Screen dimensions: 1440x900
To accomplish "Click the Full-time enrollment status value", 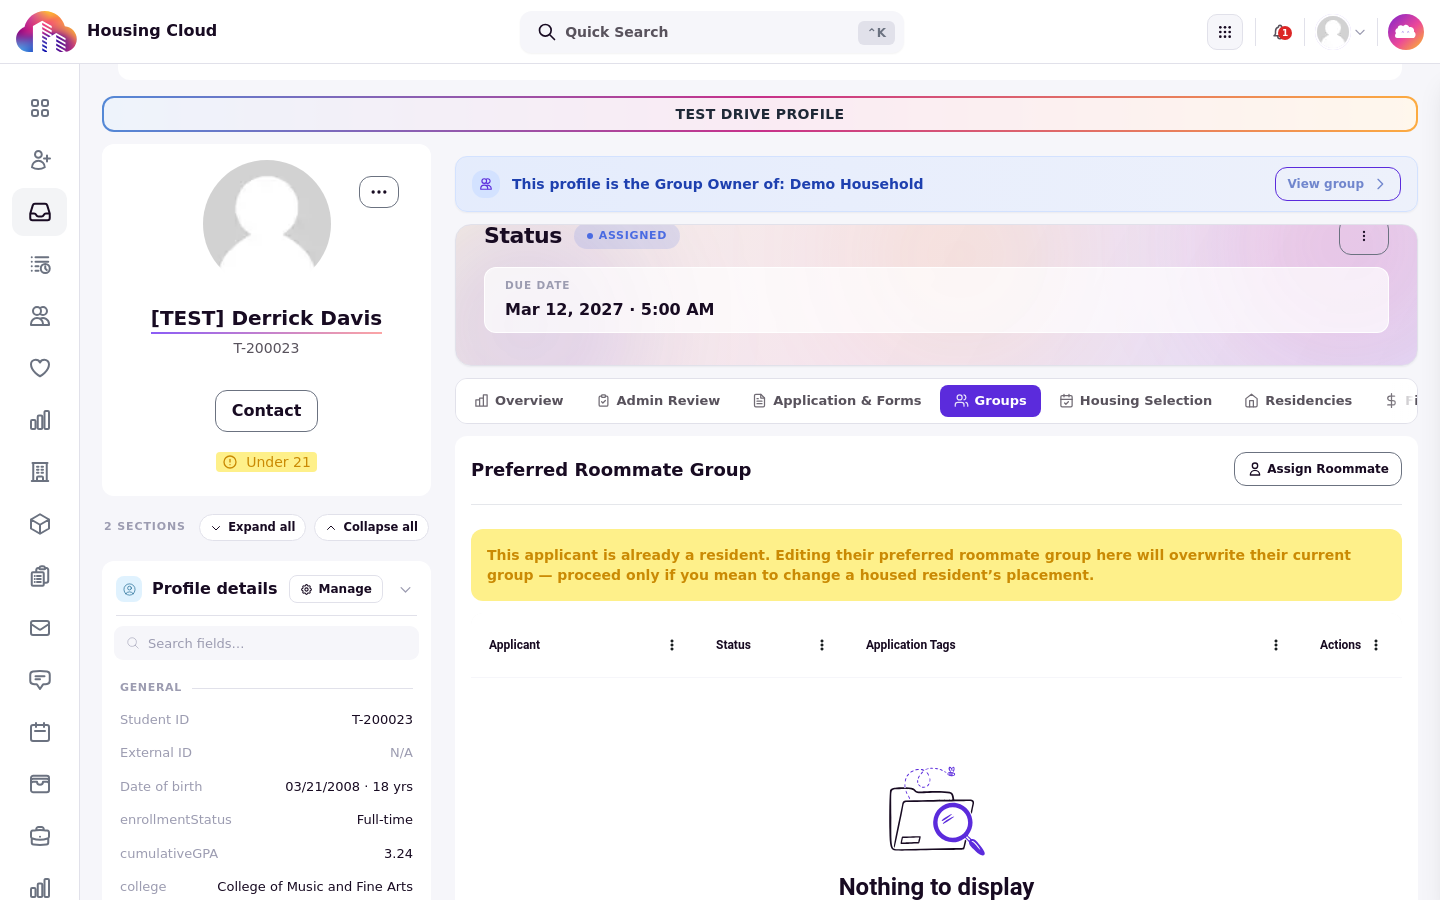I will point(385,820).
